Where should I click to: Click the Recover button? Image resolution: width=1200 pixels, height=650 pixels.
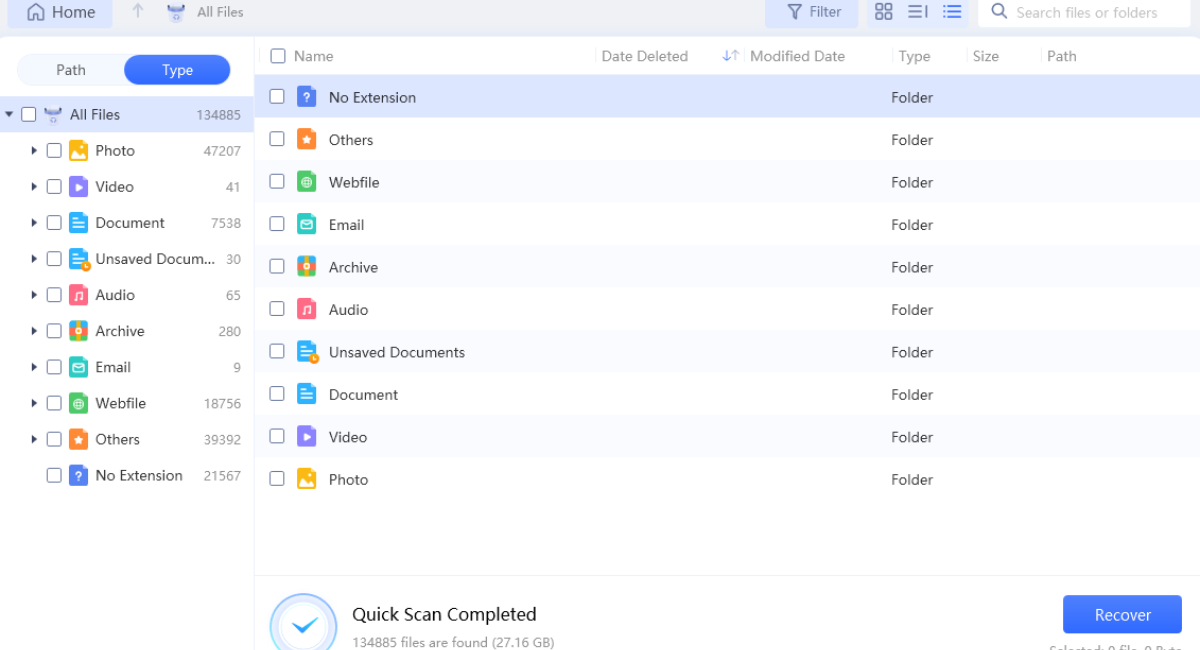(1122, 615)
